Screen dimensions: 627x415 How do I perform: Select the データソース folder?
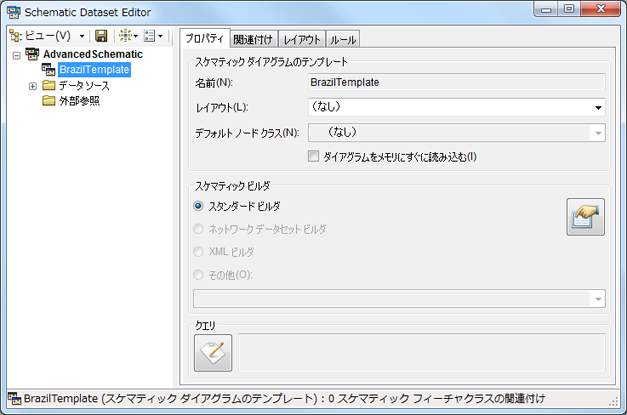coord(84,86)
